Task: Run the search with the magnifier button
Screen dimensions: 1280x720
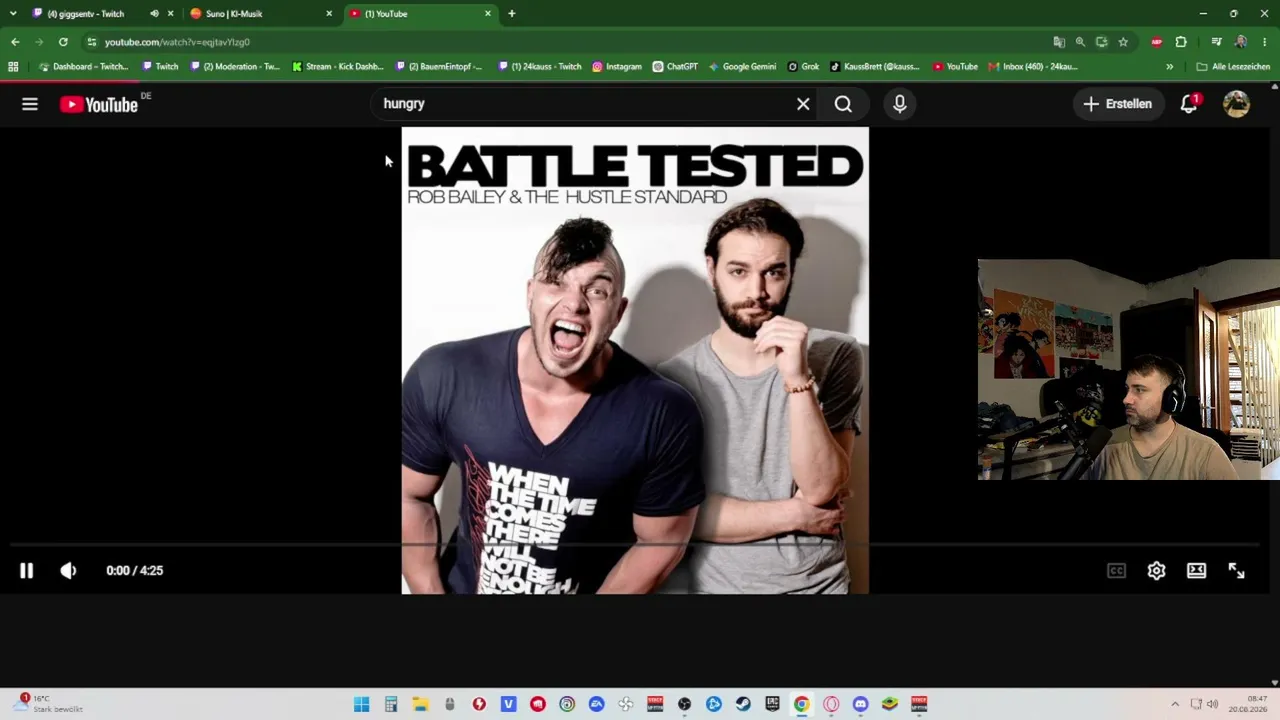Action: click(843, 104)
